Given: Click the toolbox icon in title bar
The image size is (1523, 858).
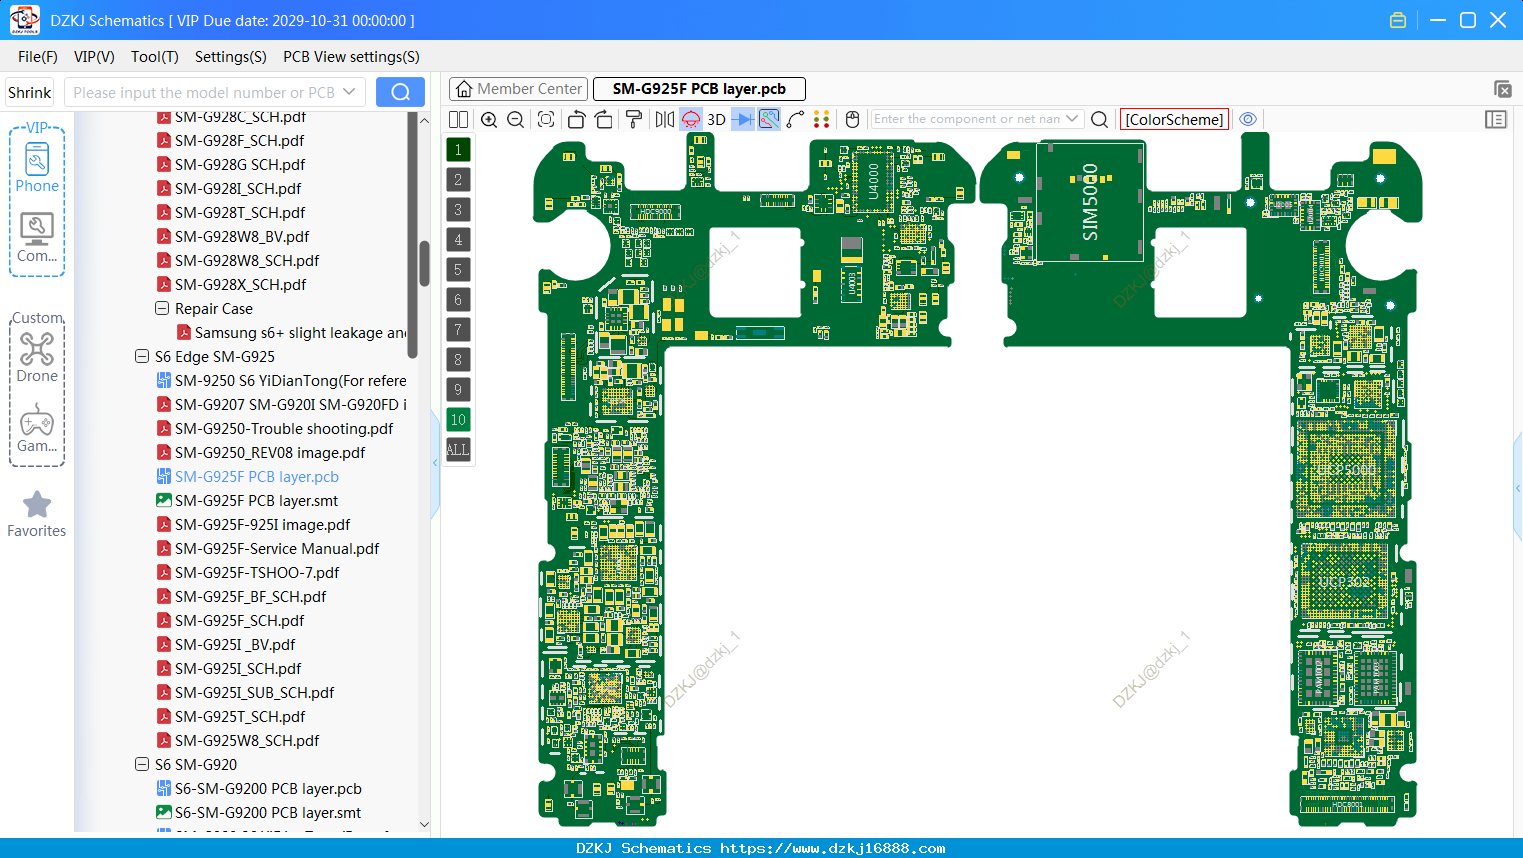Looking at the screenshot, I should tap(1398, 20).
